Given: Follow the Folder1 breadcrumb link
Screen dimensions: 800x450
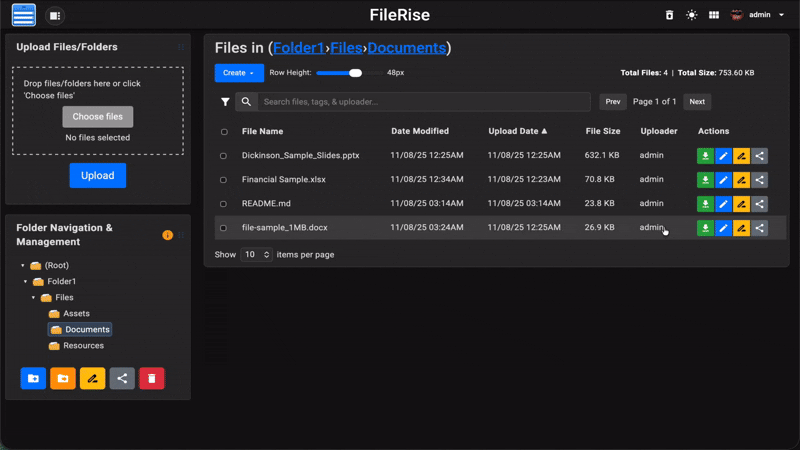Looking at the screenshot, I should click(x=298, y=47).
